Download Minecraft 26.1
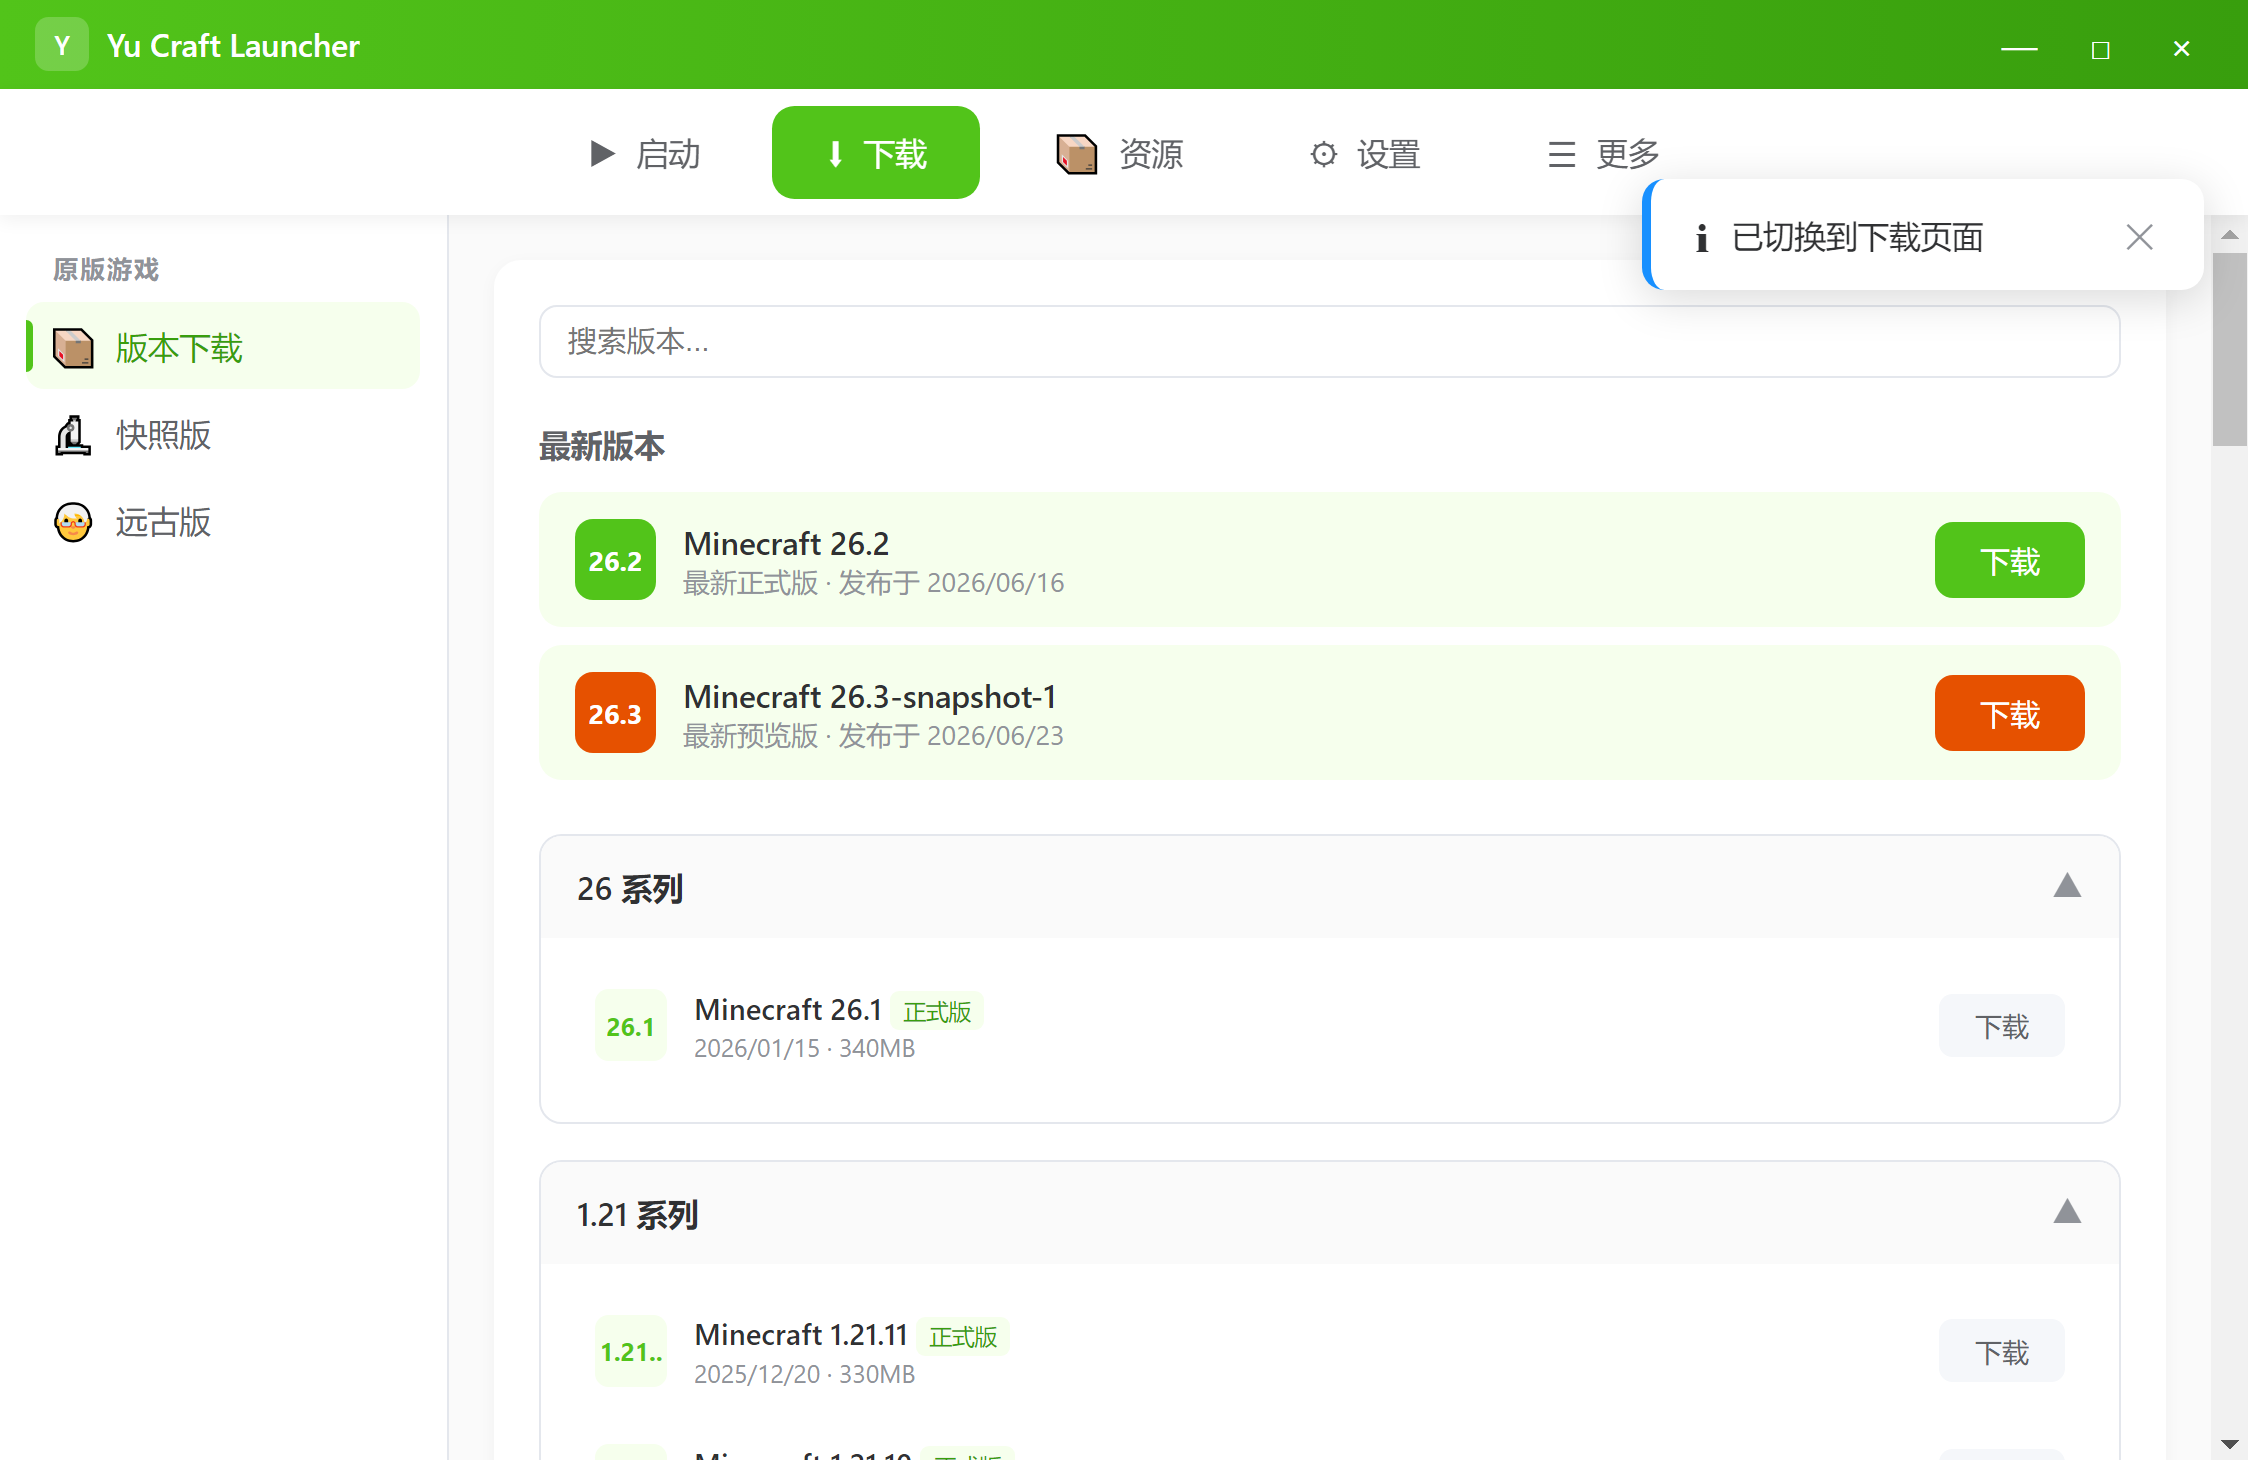 (2002, 1026)
